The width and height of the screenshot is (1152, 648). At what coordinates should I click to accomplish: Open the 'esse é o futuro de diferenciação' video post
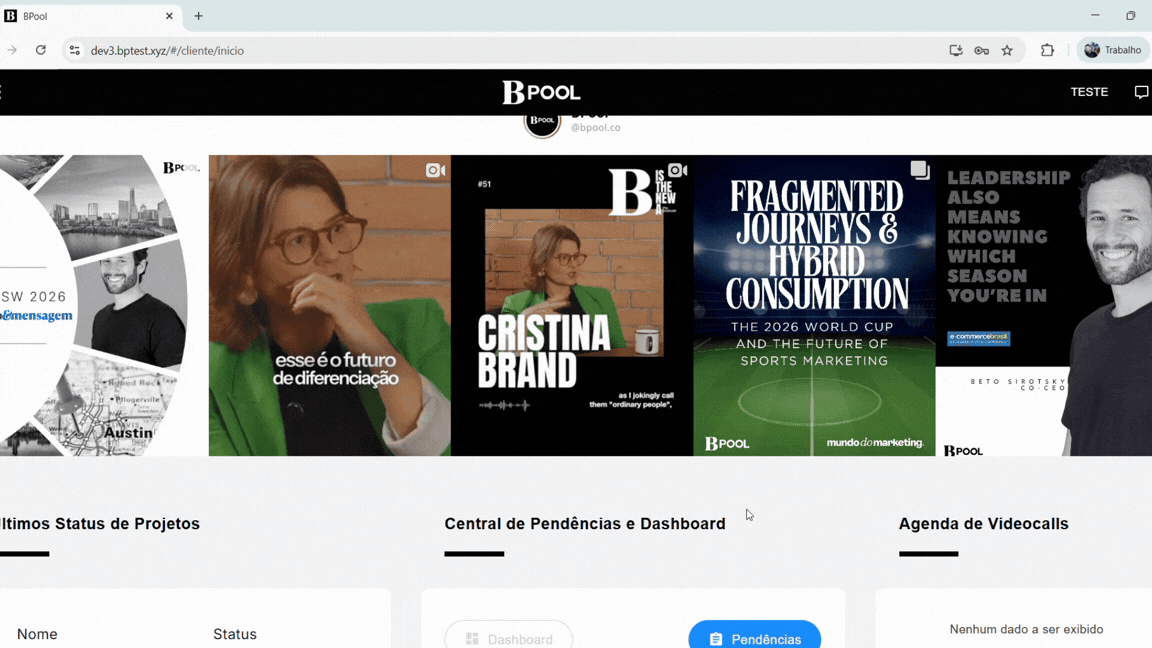pos(330,305)
